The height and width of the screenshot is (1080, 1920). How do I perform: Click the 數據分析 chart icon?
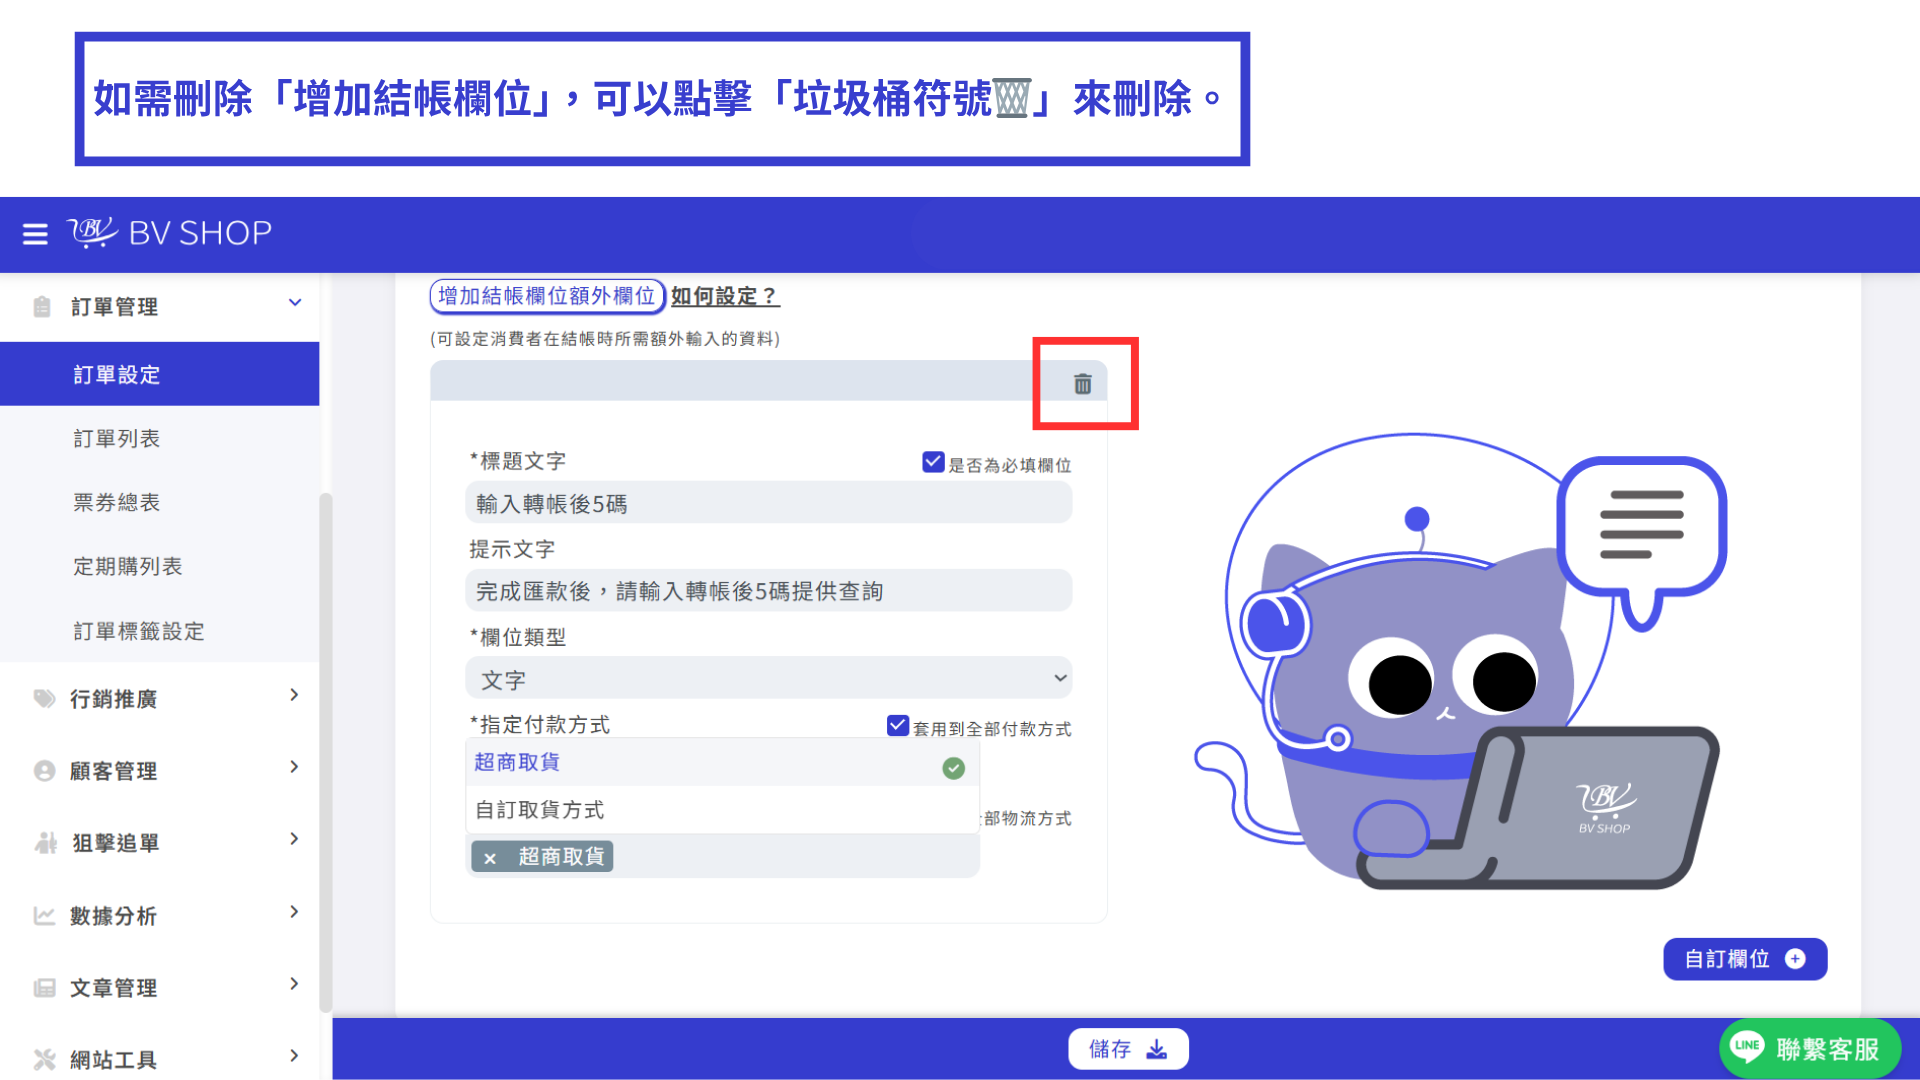coord(44,916)
